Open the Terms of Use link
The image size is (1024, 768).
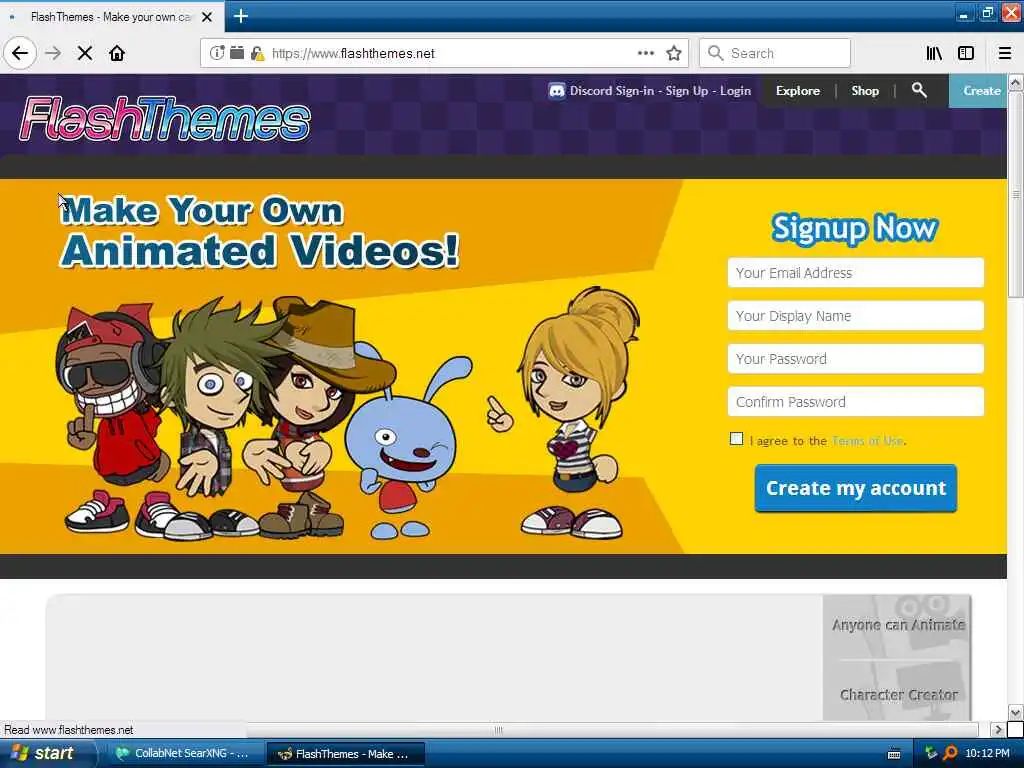(x=867, y=441)
